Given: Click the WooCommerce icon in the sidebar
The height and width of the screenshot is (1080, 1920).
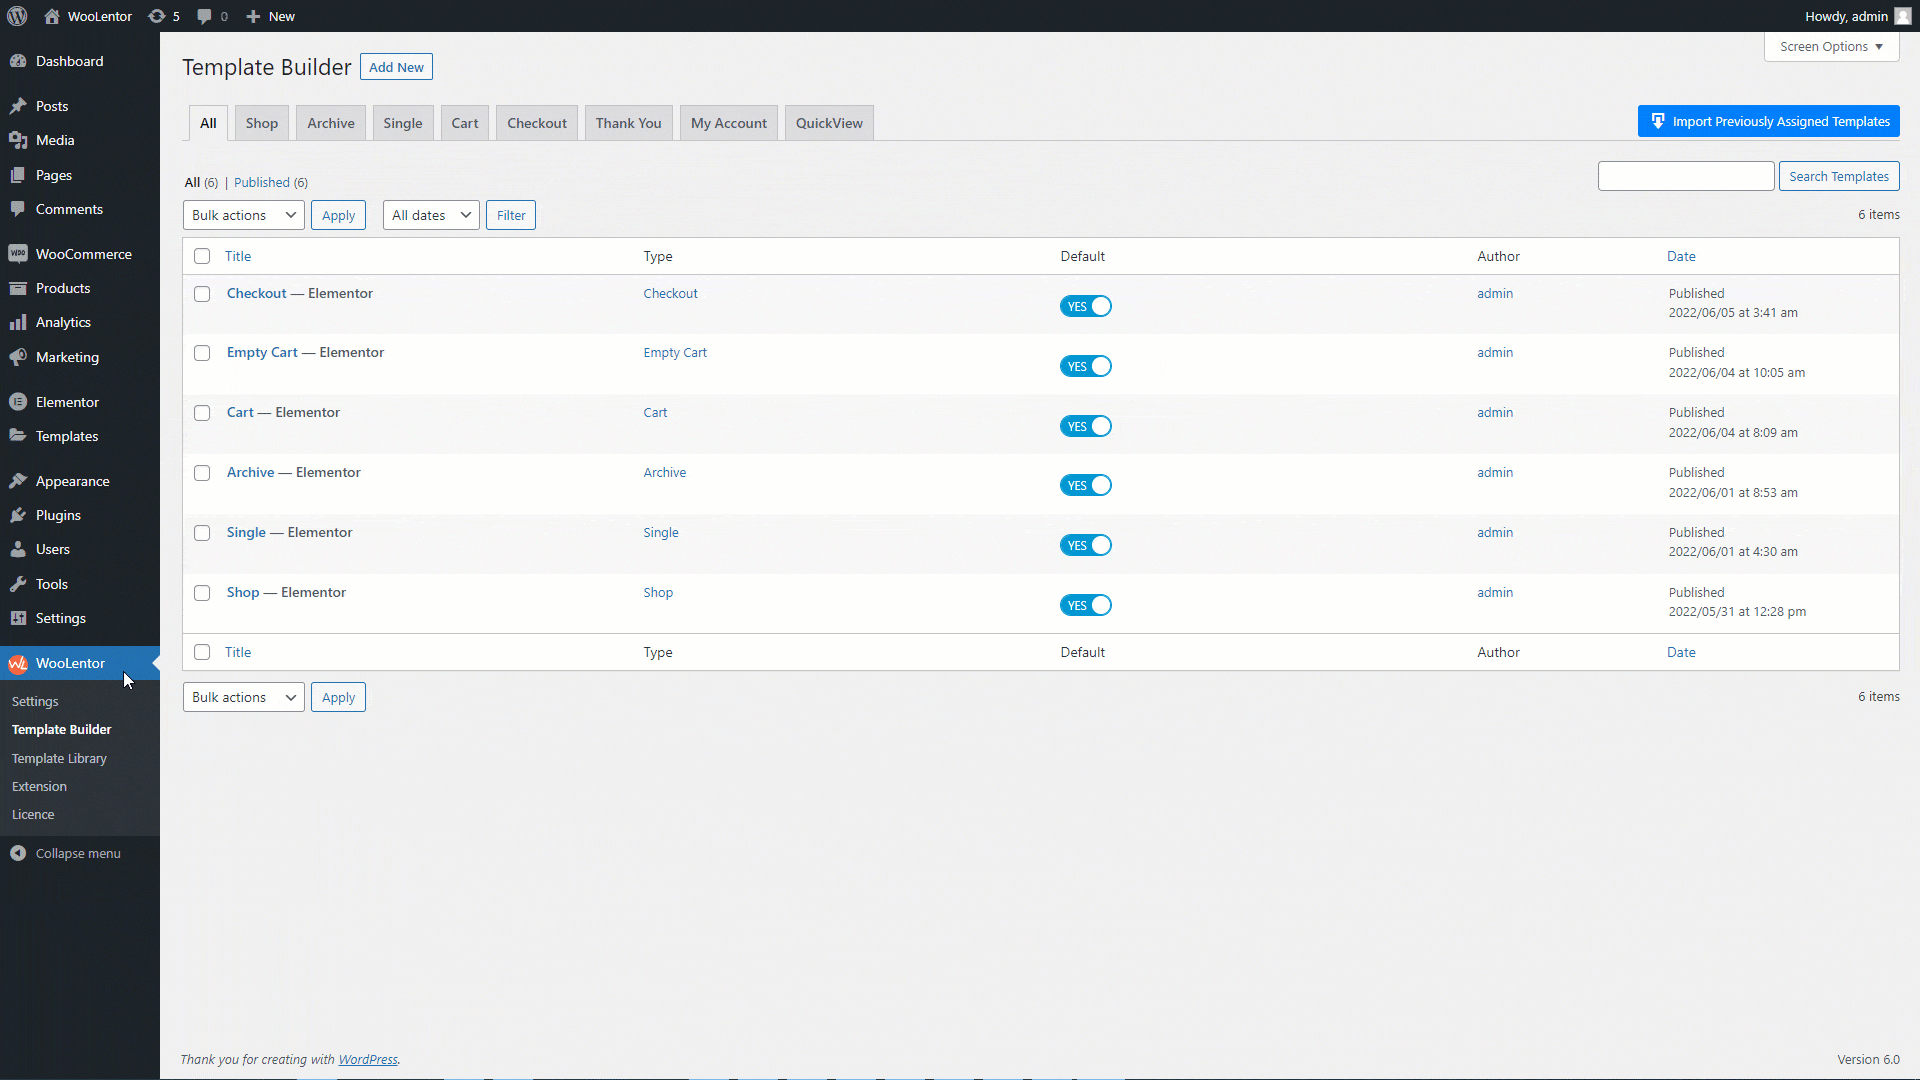Looking at the screenshot, I should [x=18, y=254].
